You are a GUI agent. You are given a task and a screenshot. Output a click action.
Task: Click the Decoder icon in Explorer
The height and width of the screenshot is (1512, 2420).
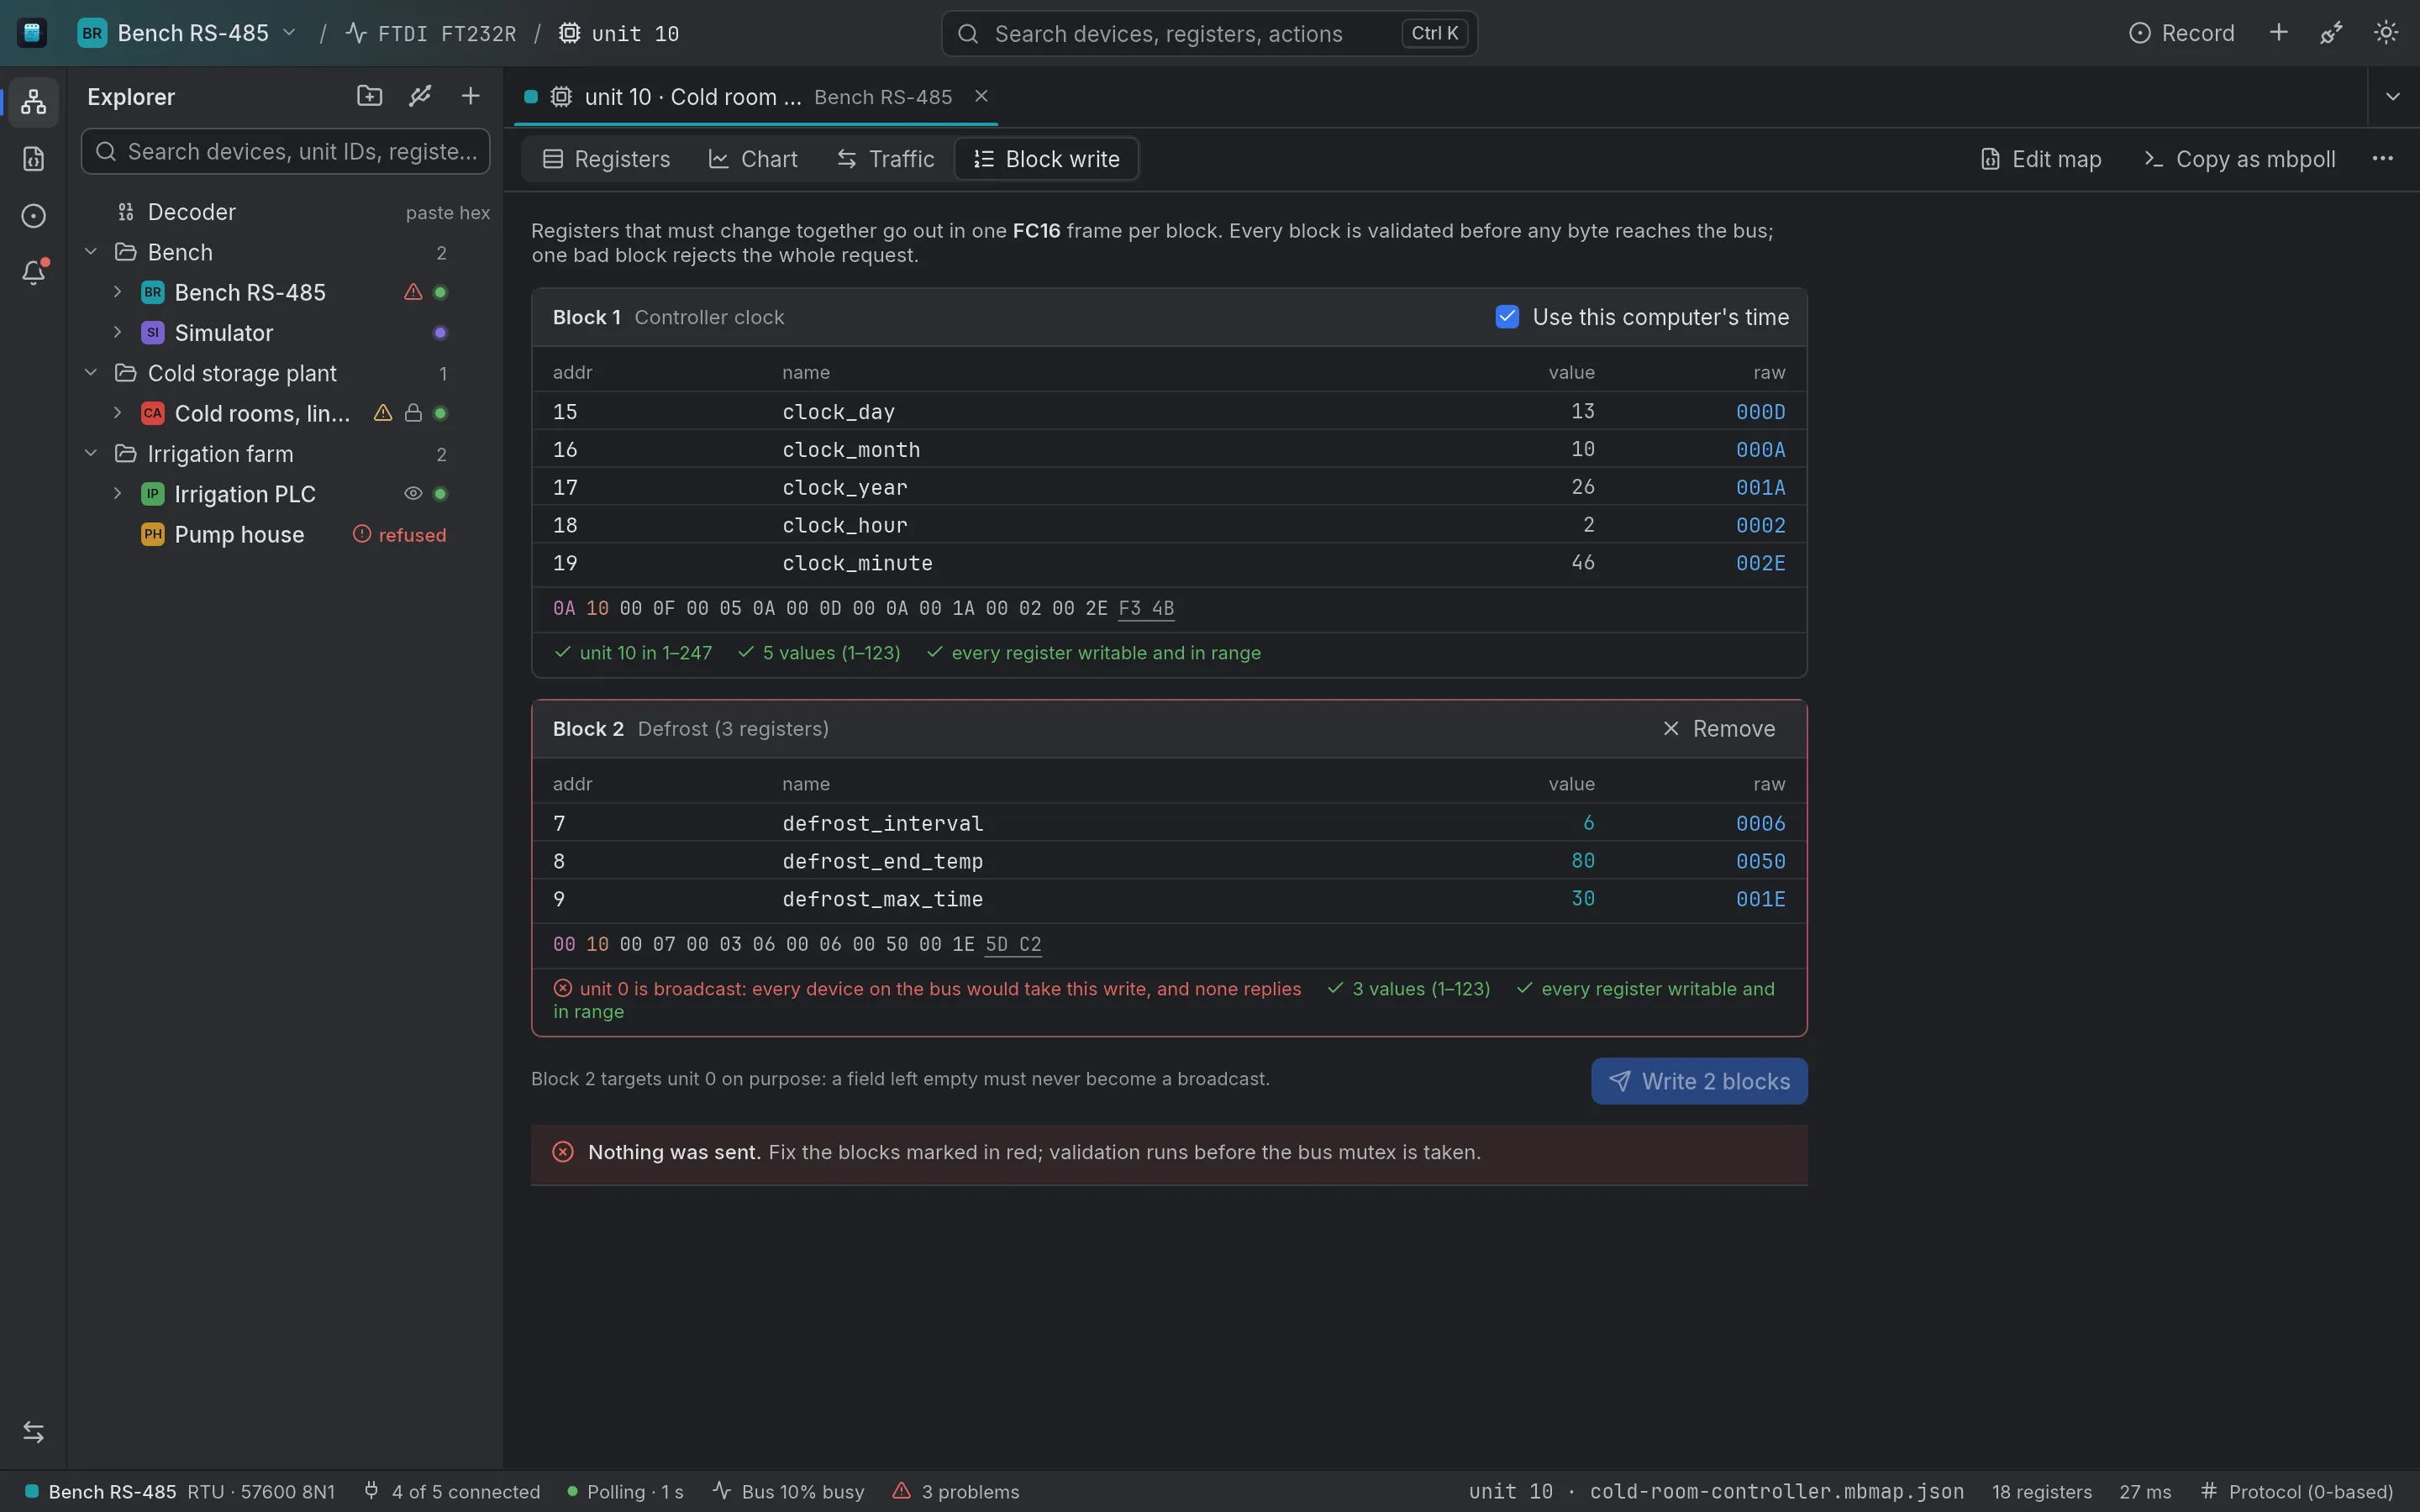125,212
